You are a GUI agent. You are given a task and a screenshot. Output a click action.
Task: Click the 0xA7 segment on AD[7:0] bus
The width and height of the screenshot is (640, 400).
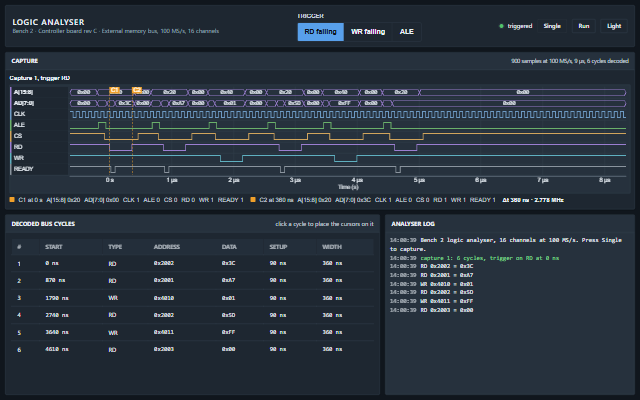point(178,103)
